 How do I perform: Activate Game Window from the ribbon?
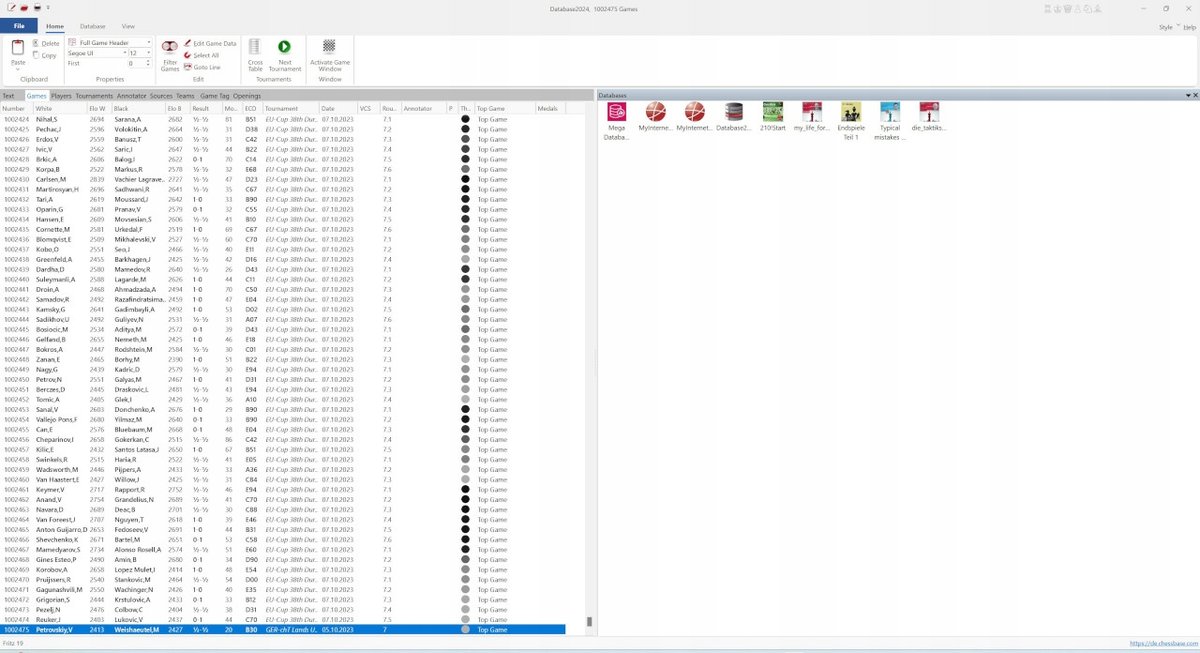coord(329,52)
